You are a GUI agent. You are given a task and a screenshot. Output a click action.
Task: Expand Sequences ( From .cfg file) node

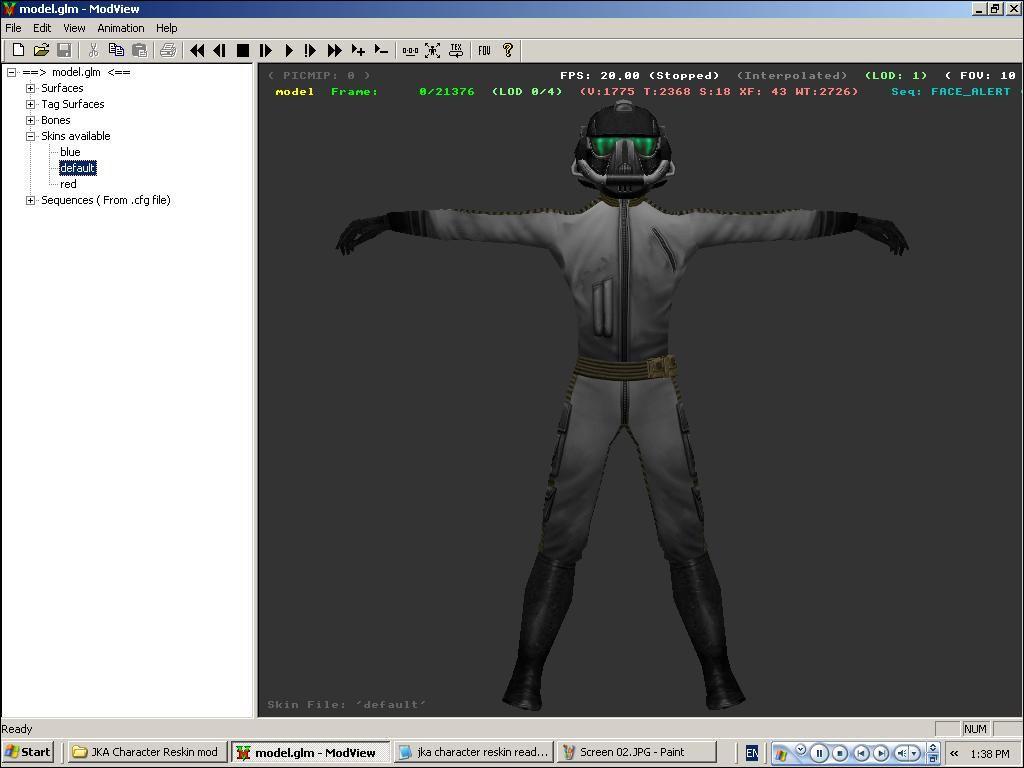point(31,200)
